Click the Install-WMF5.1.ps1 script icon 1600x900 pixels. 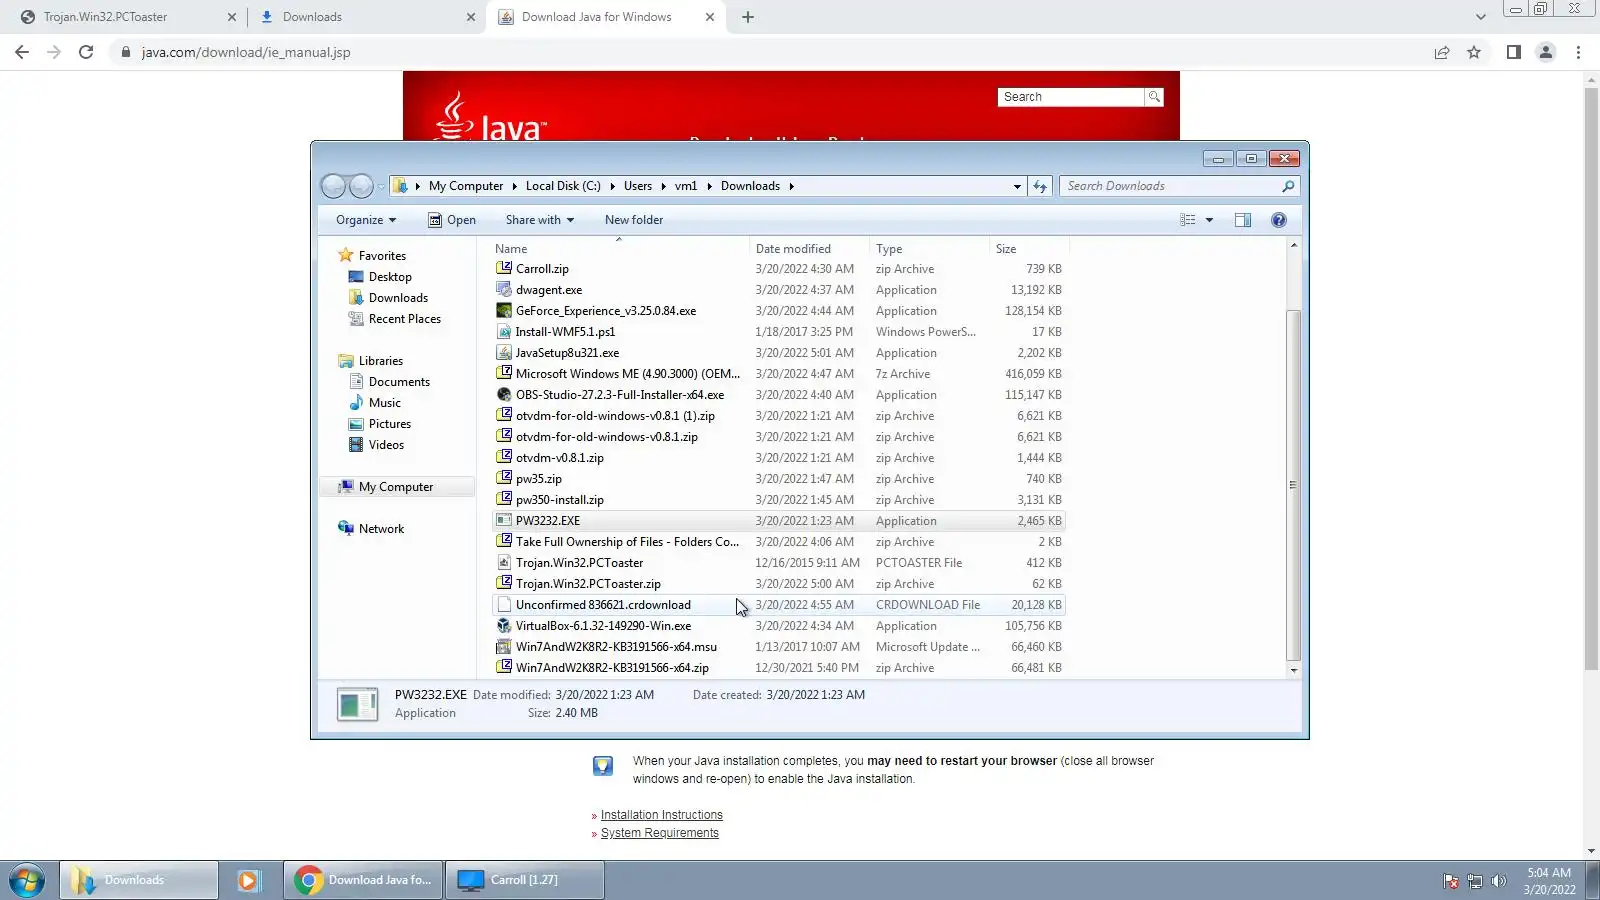click(x=504, y=331)
